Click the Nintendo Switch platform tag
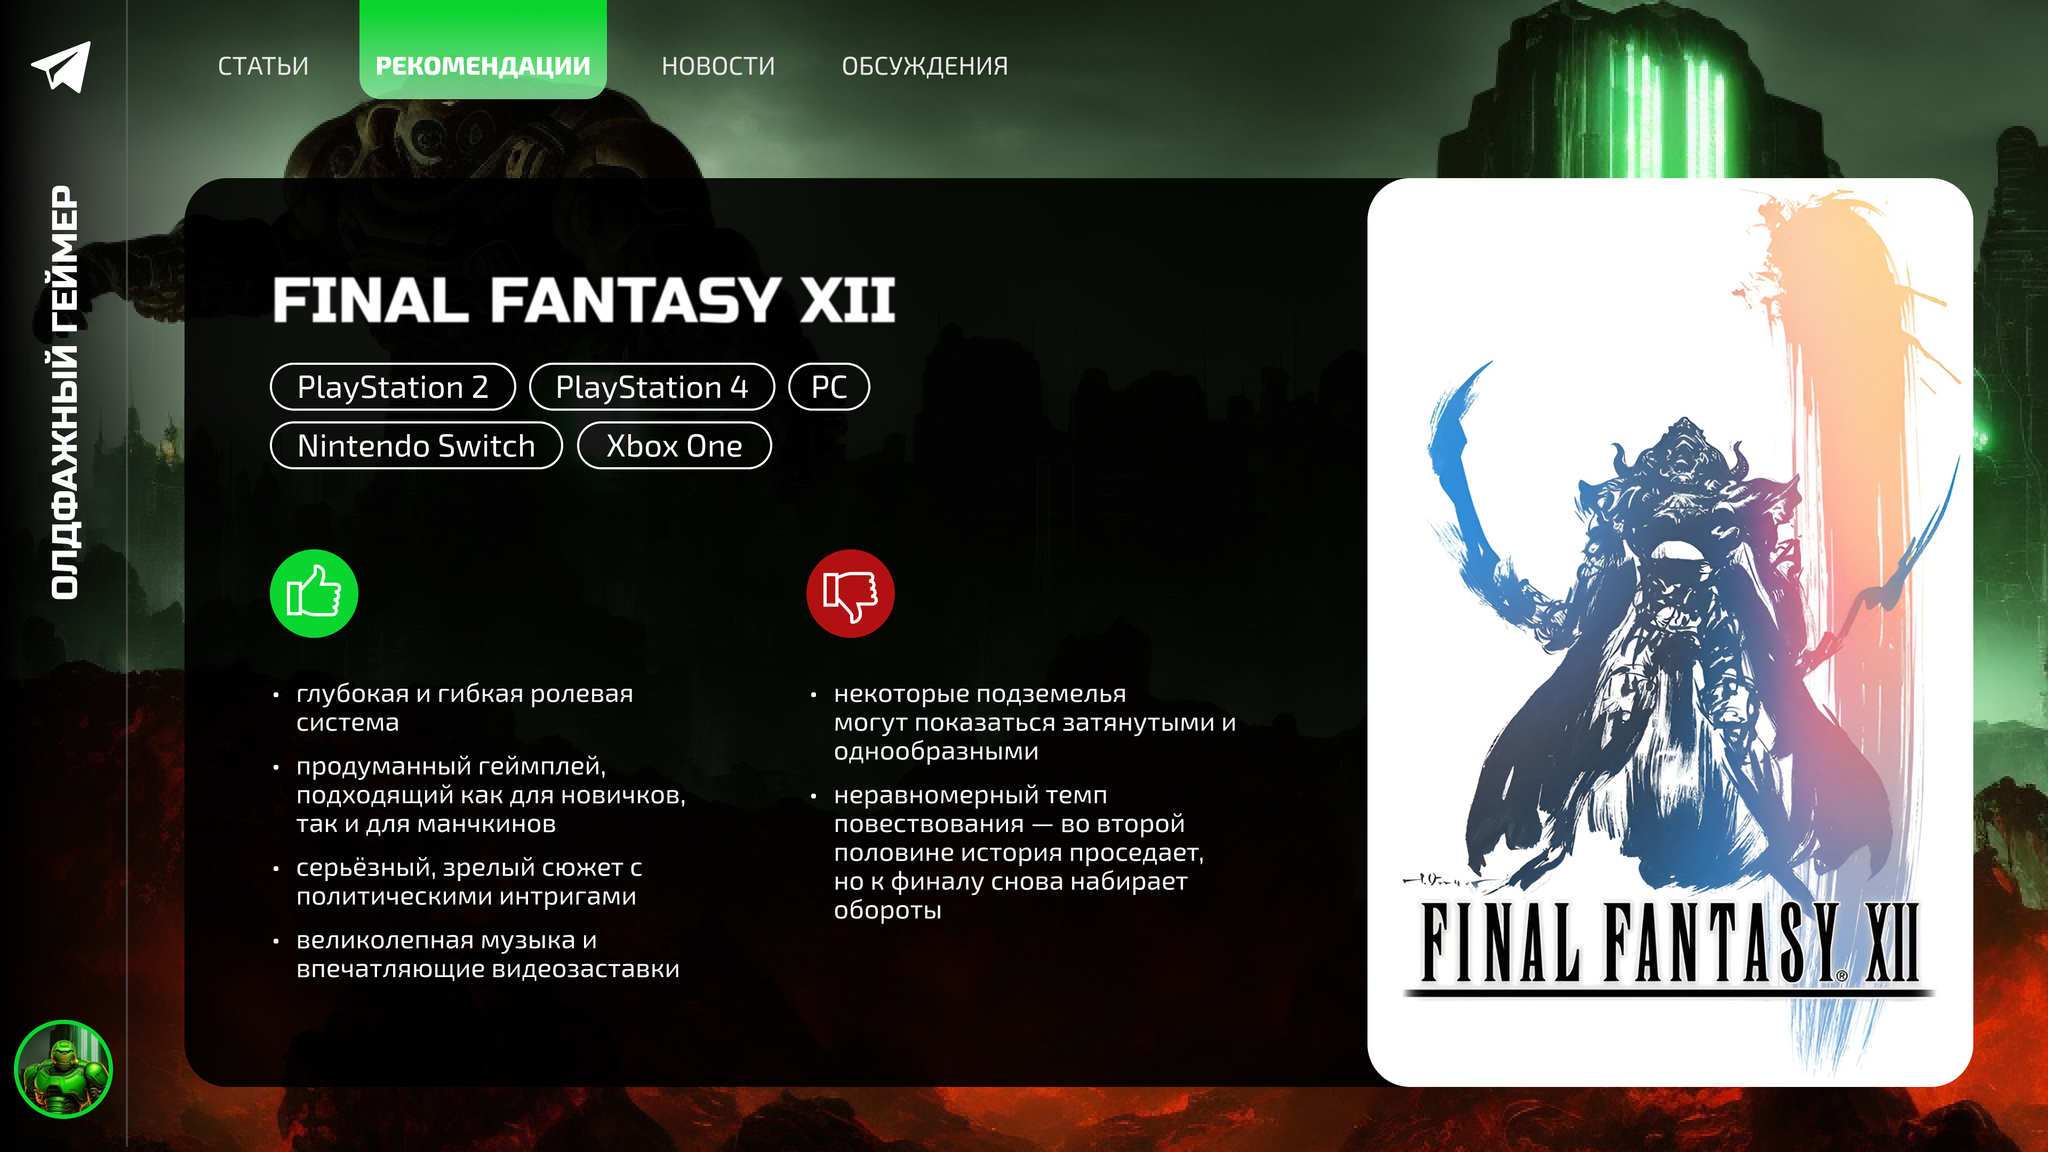 pos(416,445)
